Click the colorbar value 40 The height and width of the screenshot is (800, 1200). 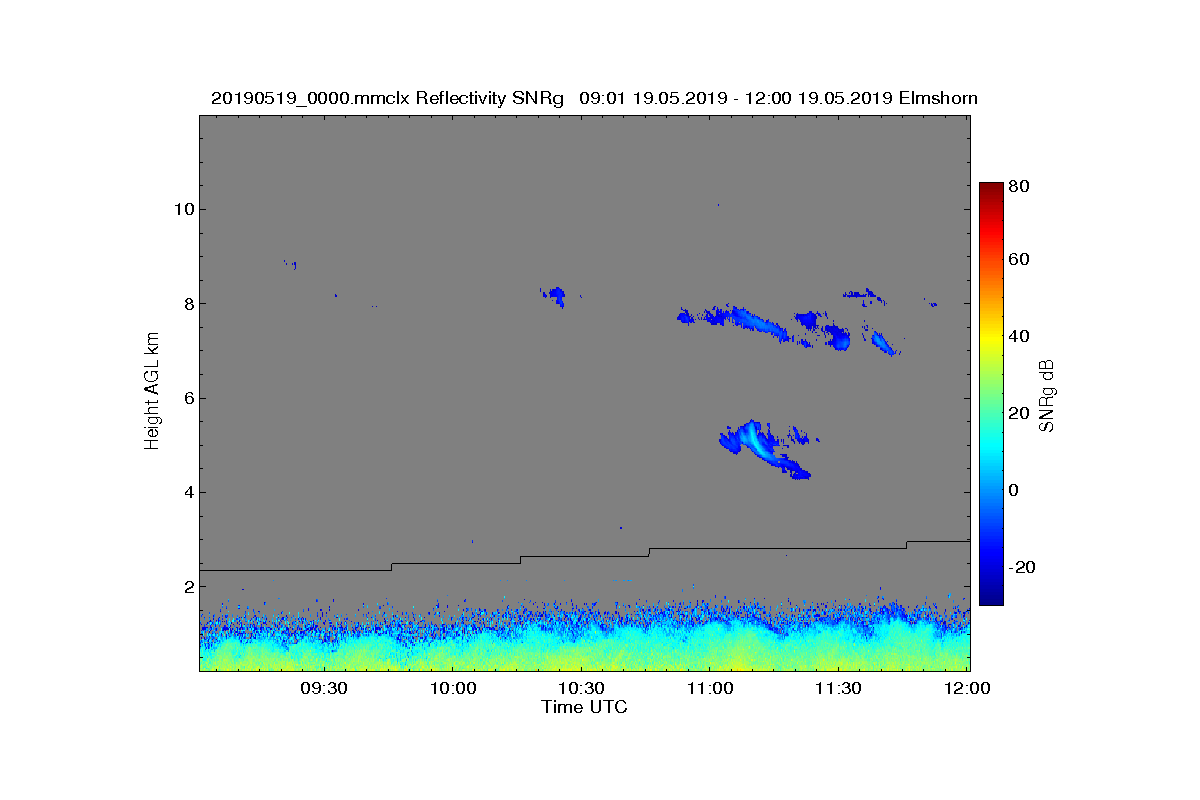coord(1020,336)
